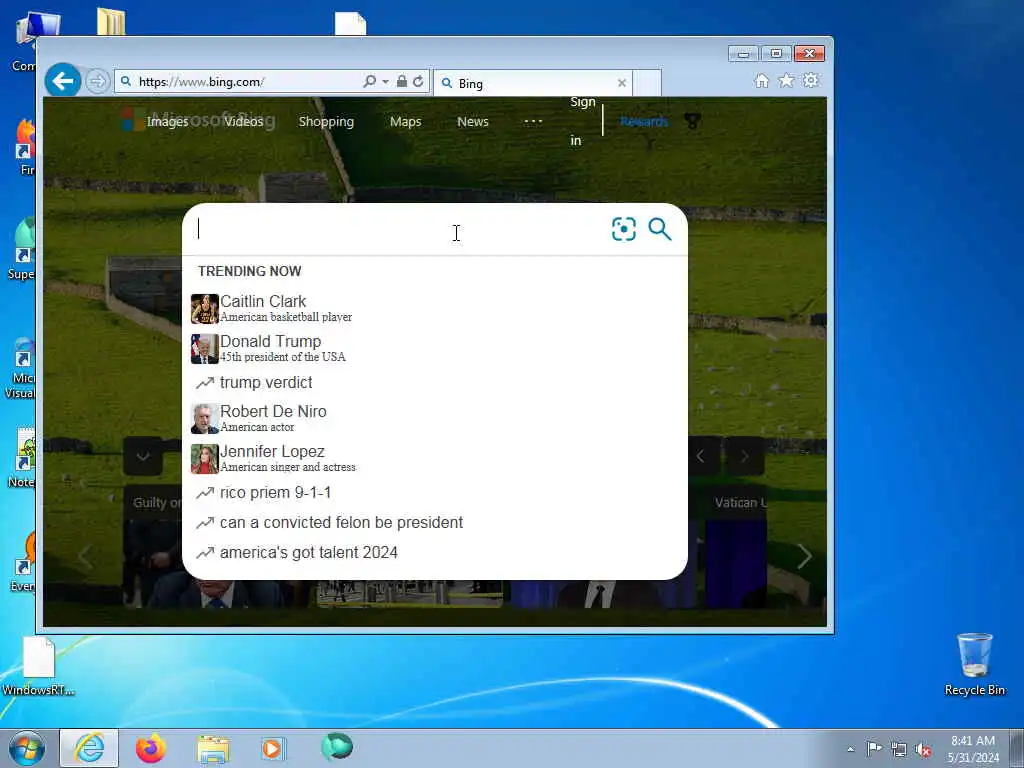
Task: Select the Robert De Niro trending suggestion
Action: point(434,418)
